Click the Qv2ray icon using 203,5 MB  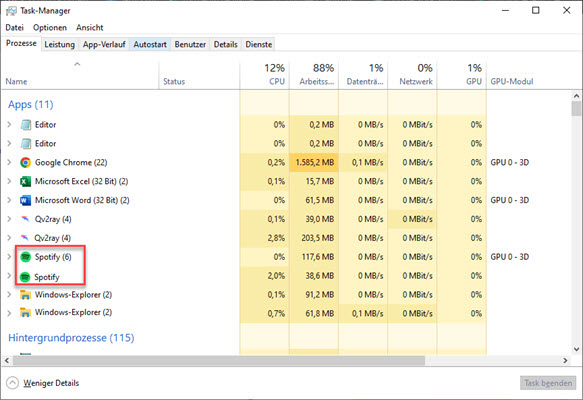(x=25, y=238)
